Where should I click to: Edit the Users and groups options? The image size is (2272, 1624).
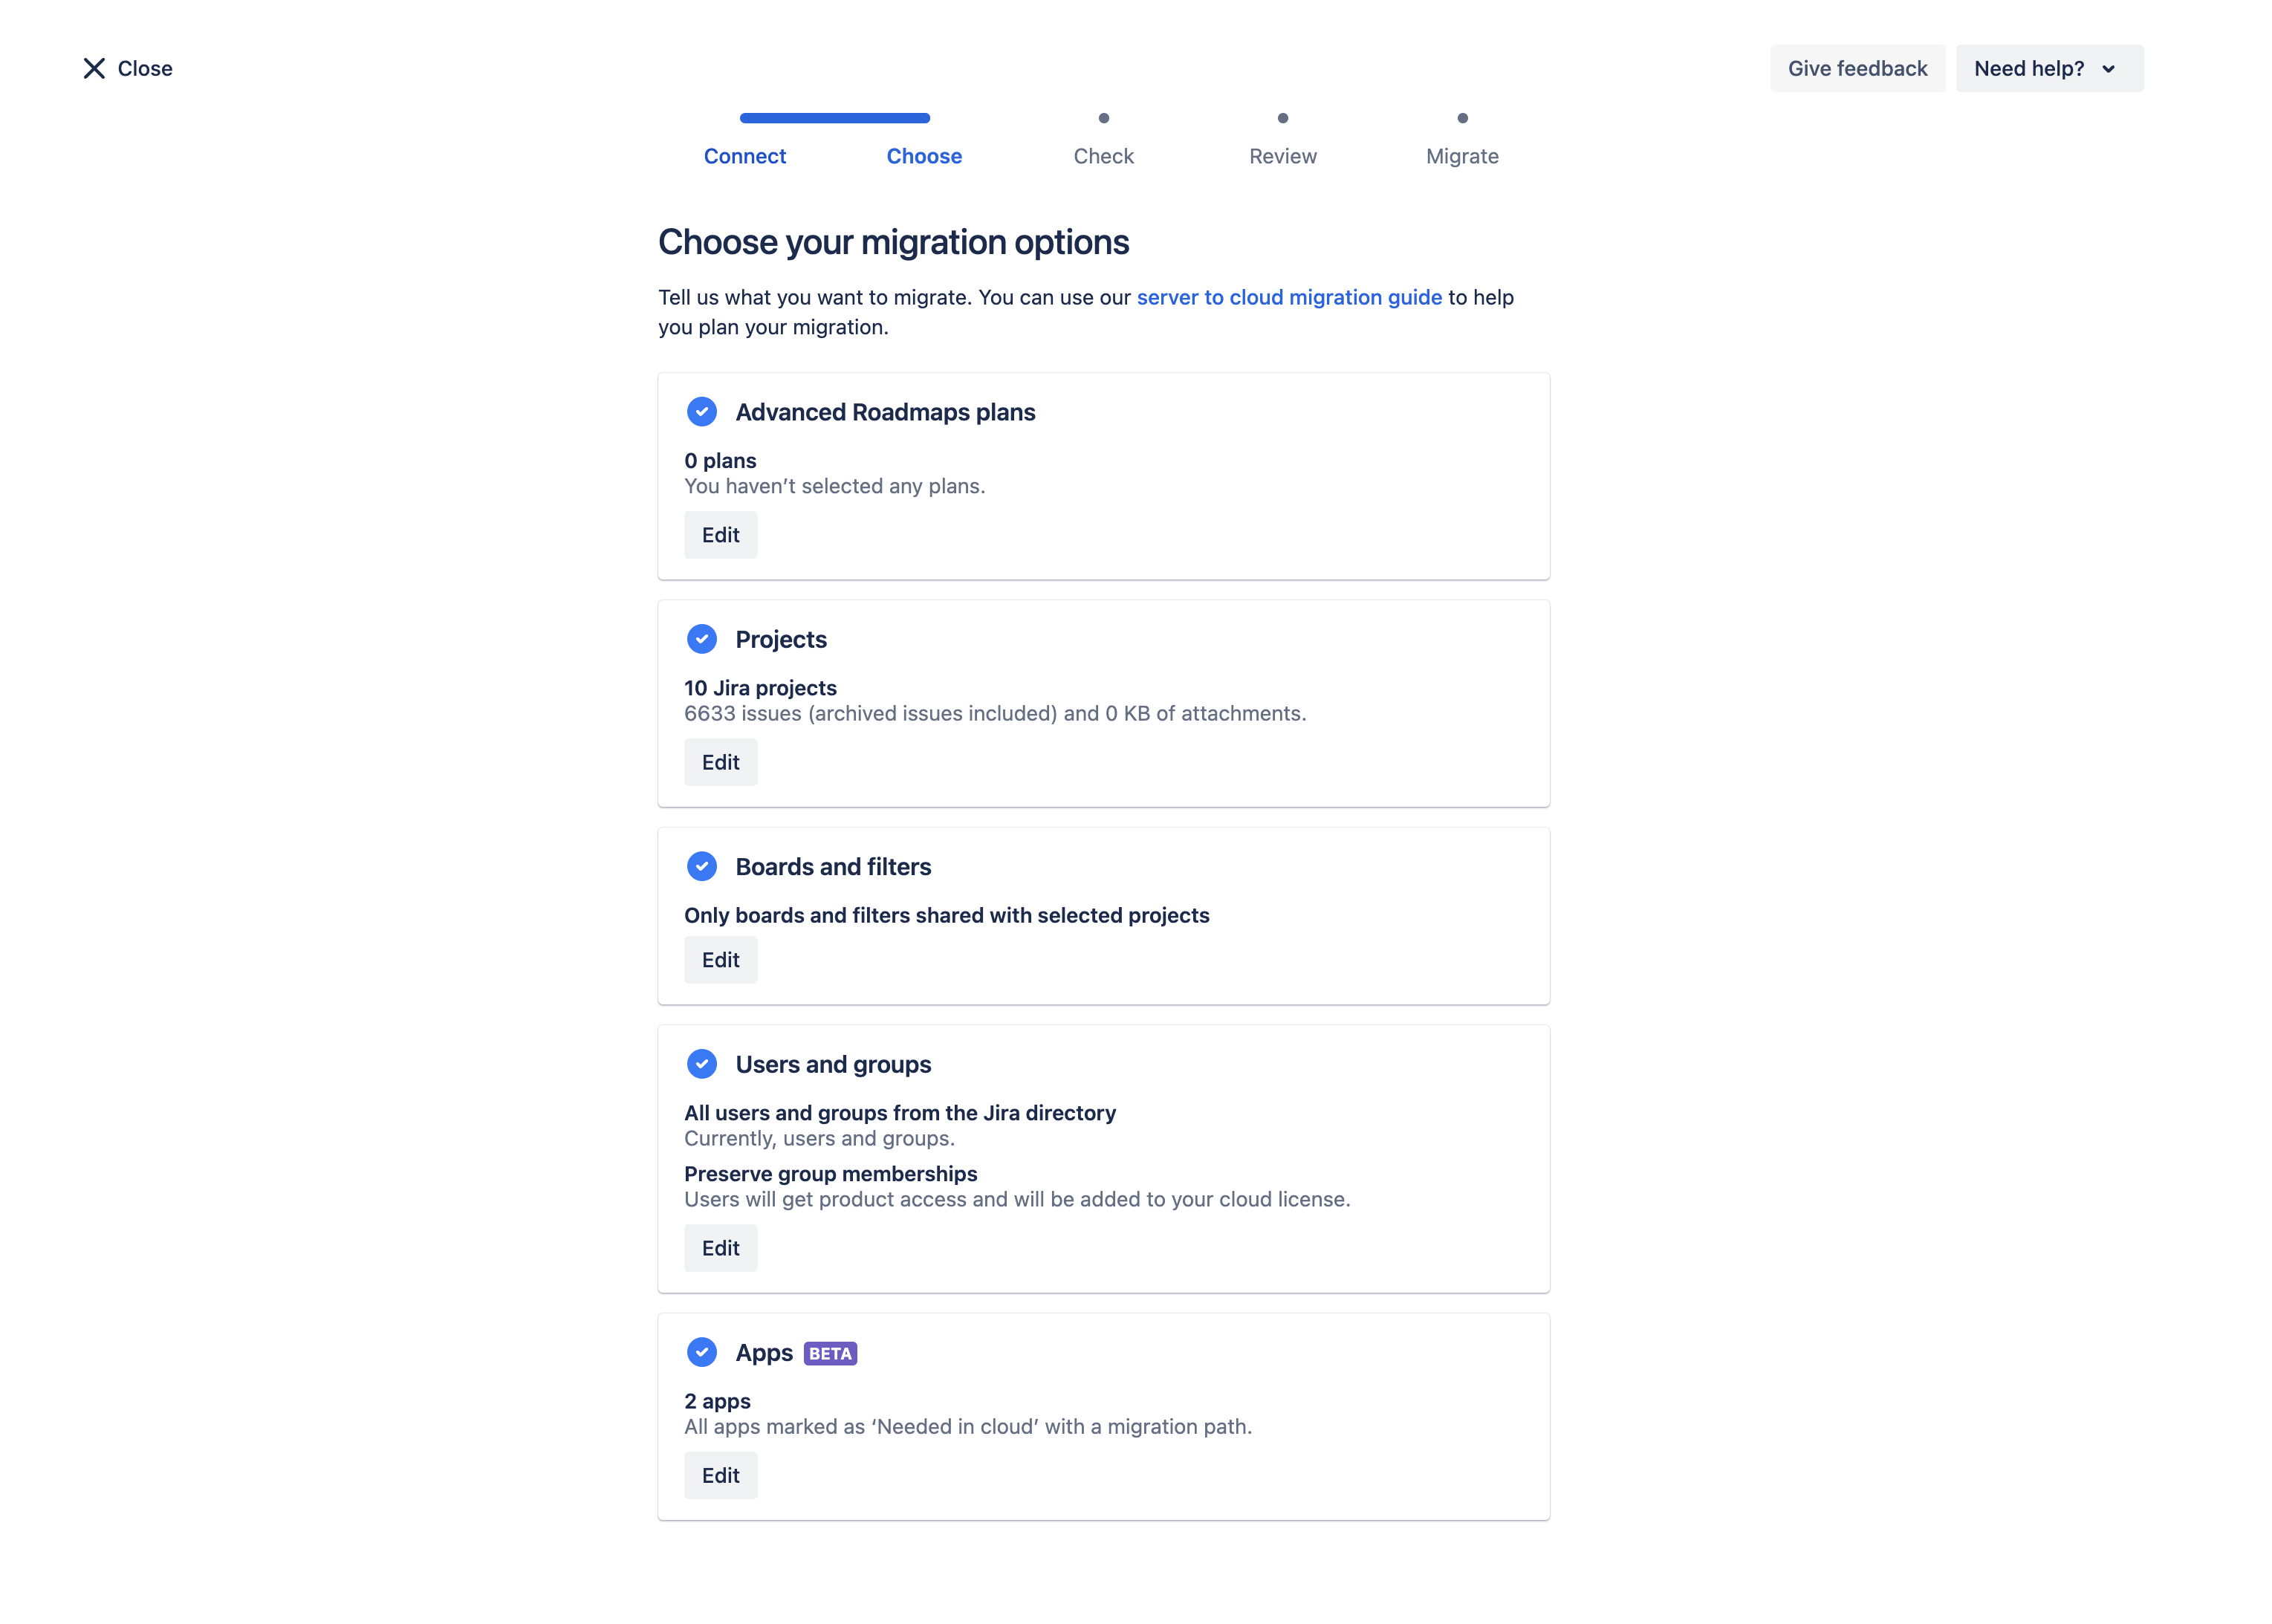(720, 1248)
